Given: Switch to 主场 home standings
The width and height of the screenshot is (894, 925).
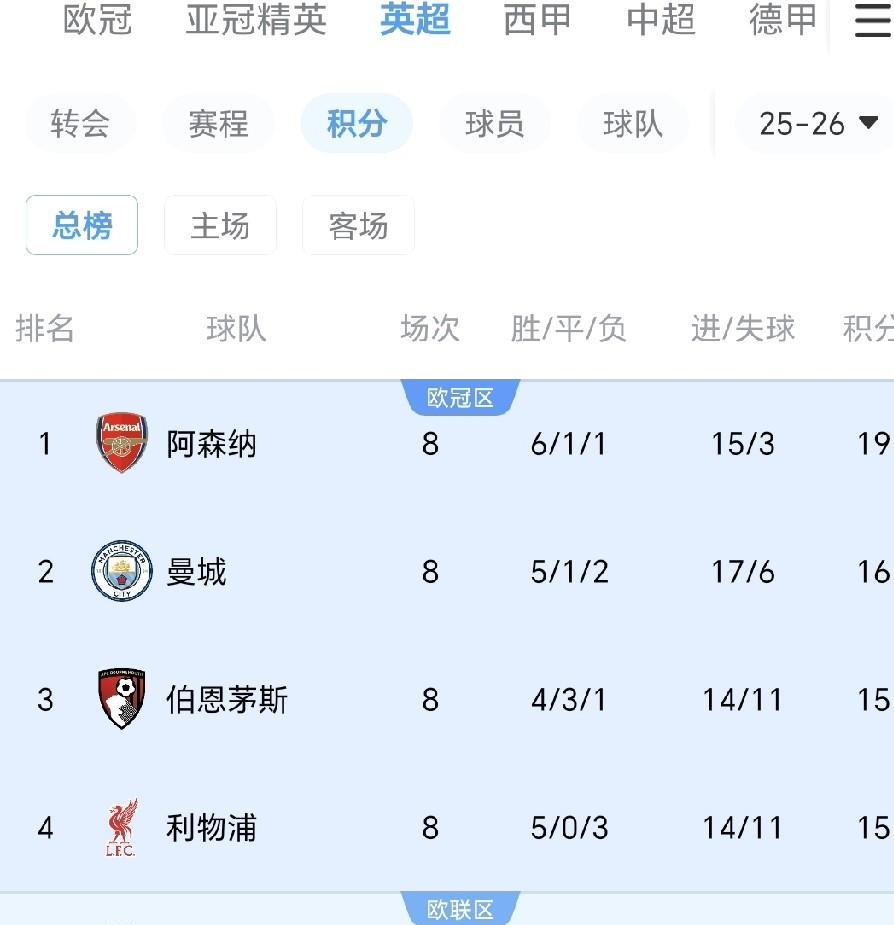Looking at the screenshot, I should tap(220, 226).
